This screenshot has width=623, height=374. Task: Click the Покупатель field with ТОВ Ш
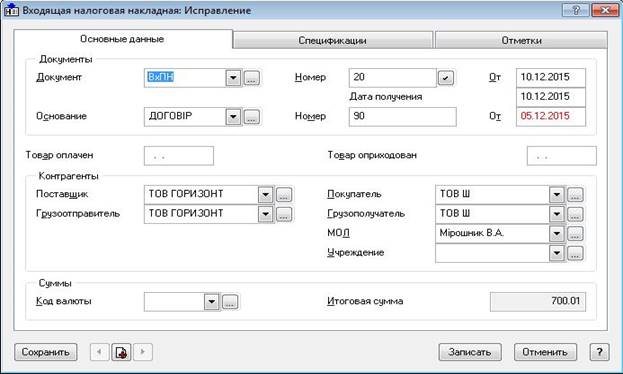point(492,195)
